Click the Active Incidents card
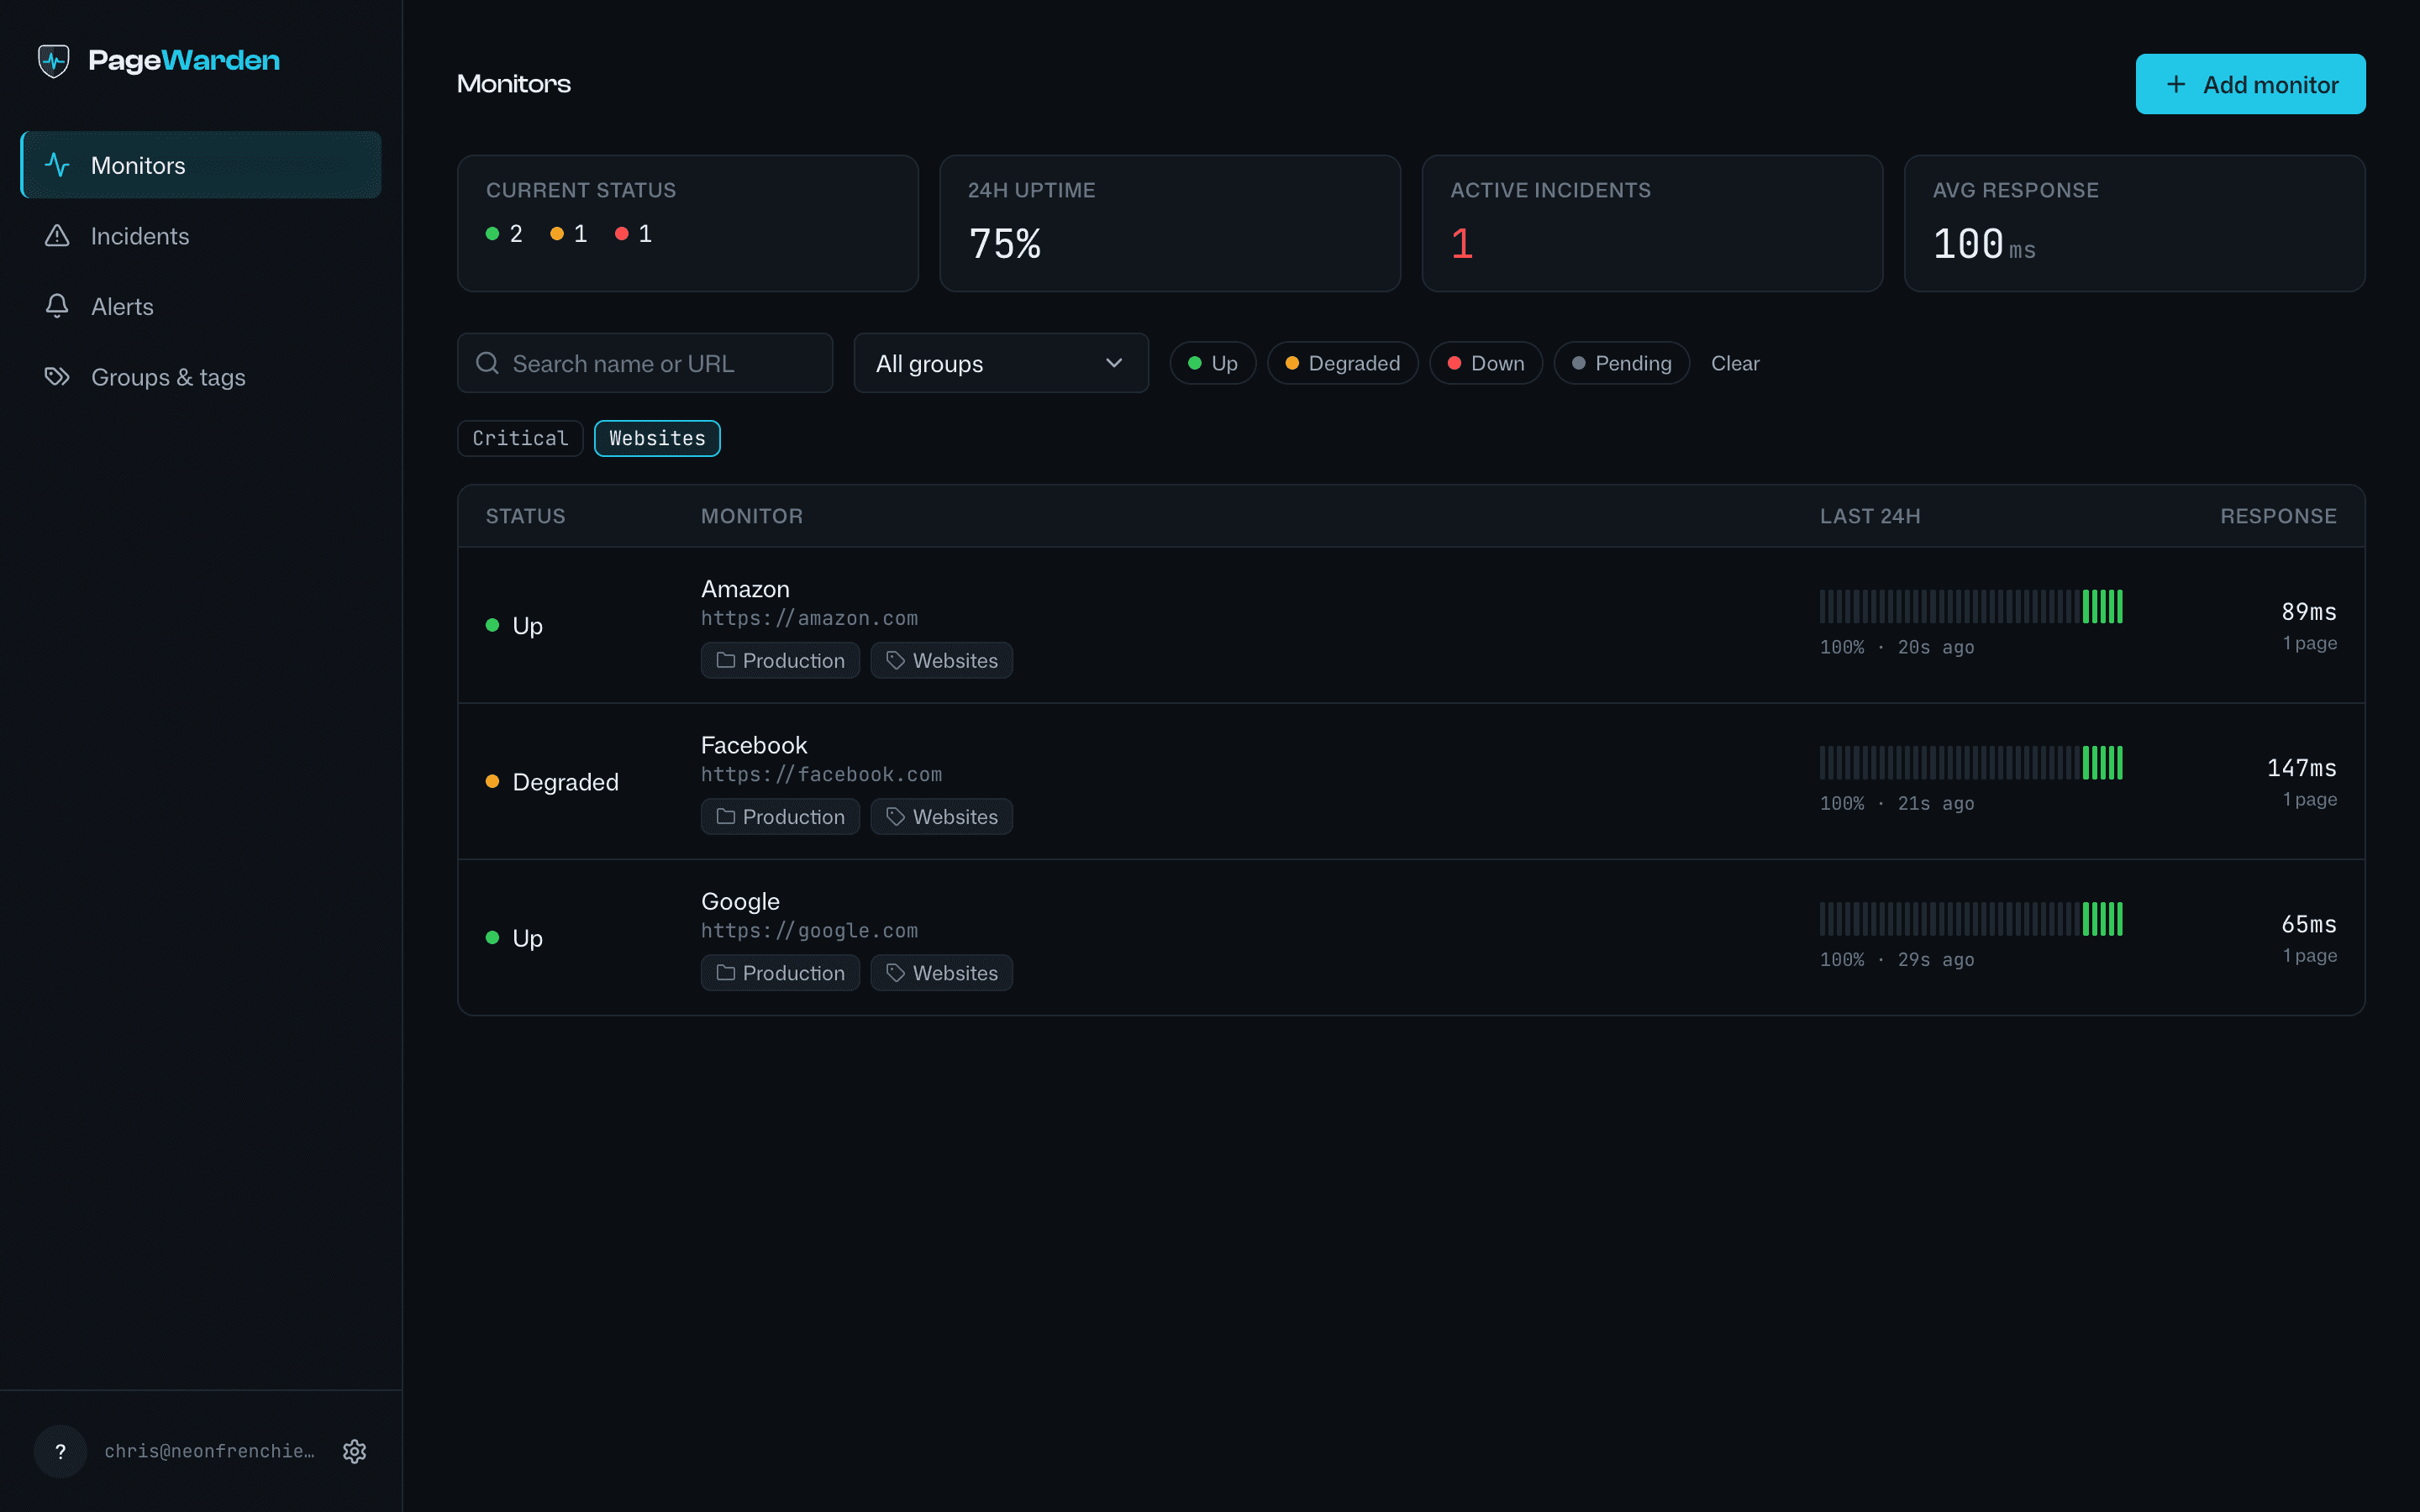Image resolution: width=2420 pixels, height=1512 pixels. point(1652,223)
